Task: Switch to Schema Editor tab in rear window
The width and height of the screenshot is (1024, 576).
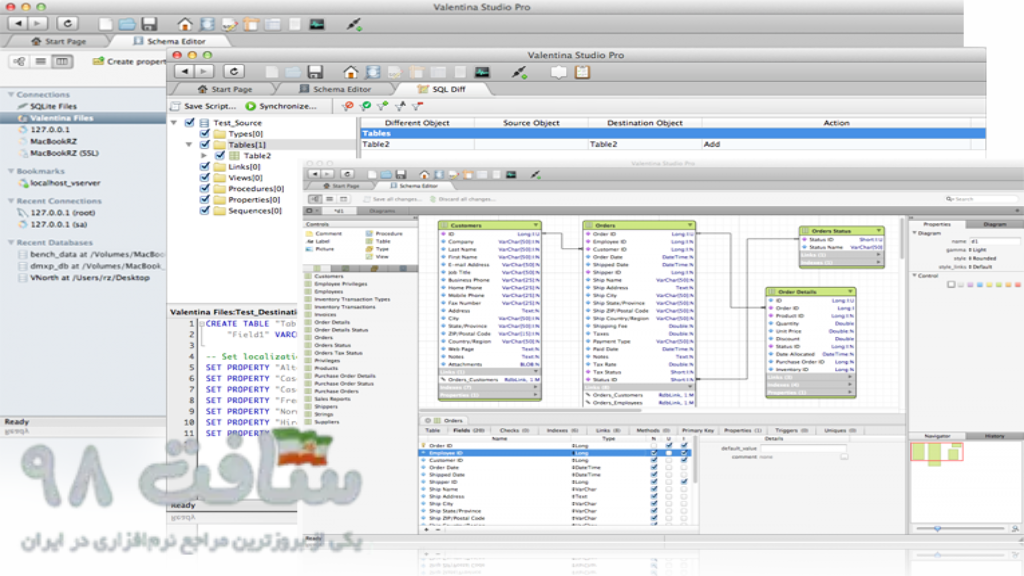Action: (x=169, y=41)
